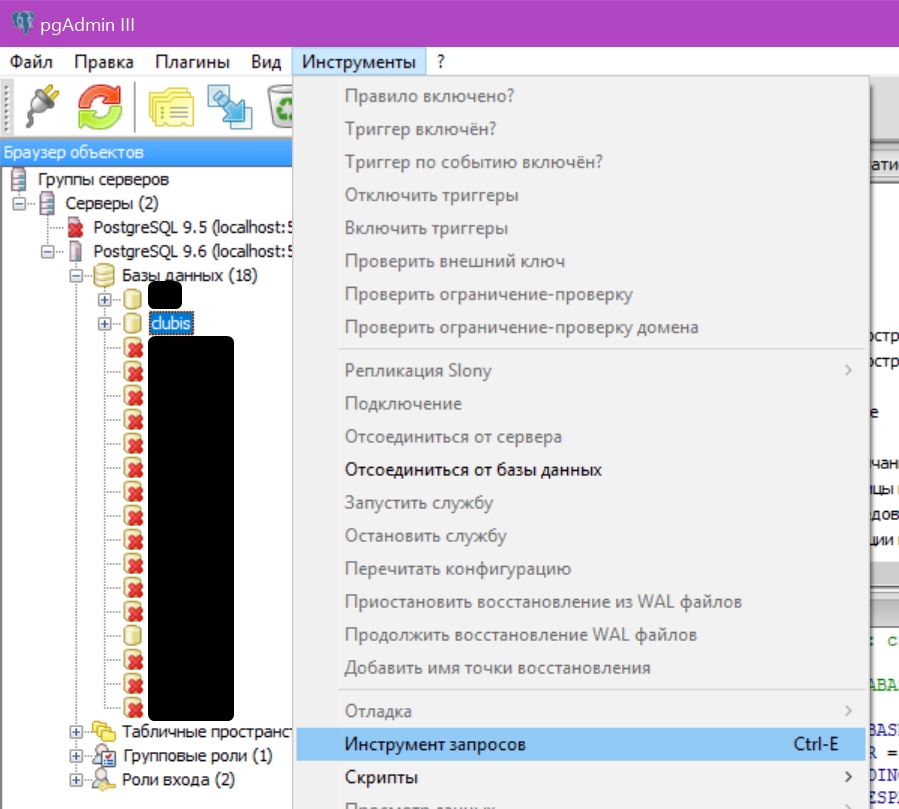The width and height of the screenshot is (899, 809).
Task: Click the toolbar drag handle grip
Action: [7, 107]
